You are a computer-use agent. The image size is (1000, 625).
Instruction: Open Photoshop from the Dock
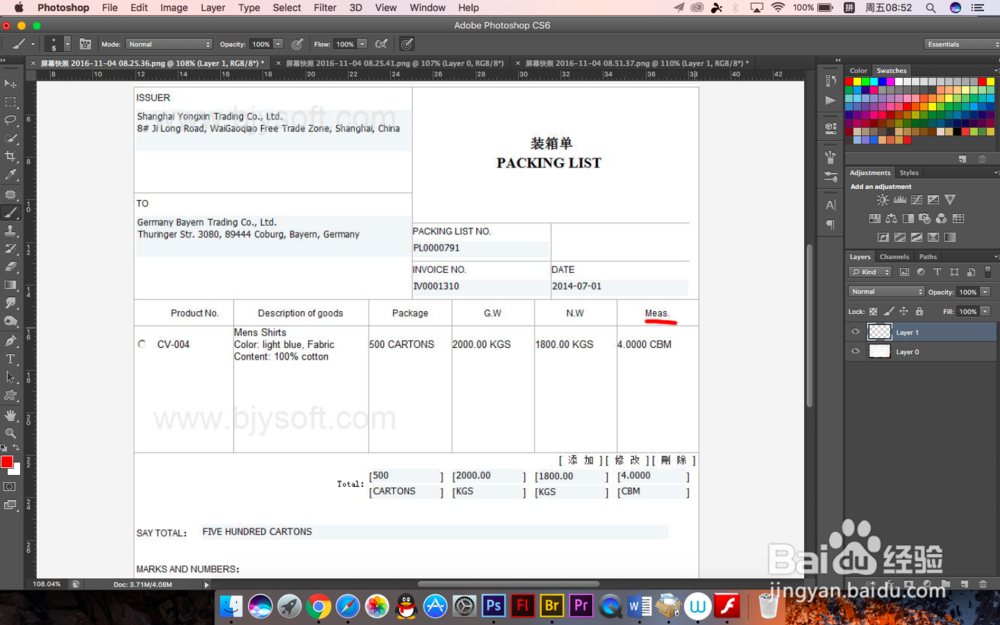coord(493,605)
